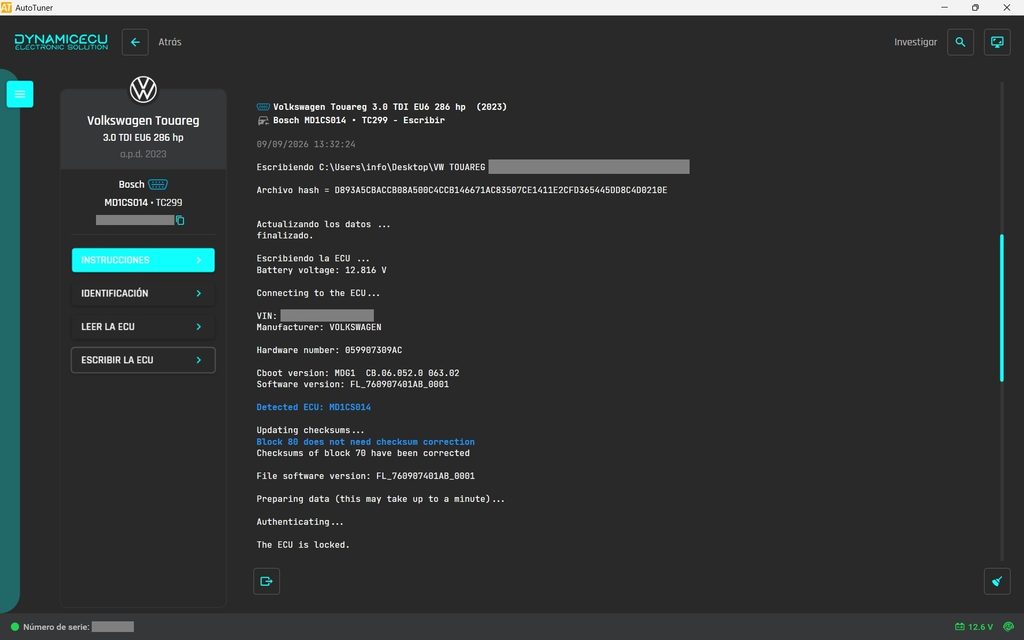This screenshot has height=640, width=1024.
Task: Click the log panel vertical scrollbar
Action: [x=1001, y=308]
